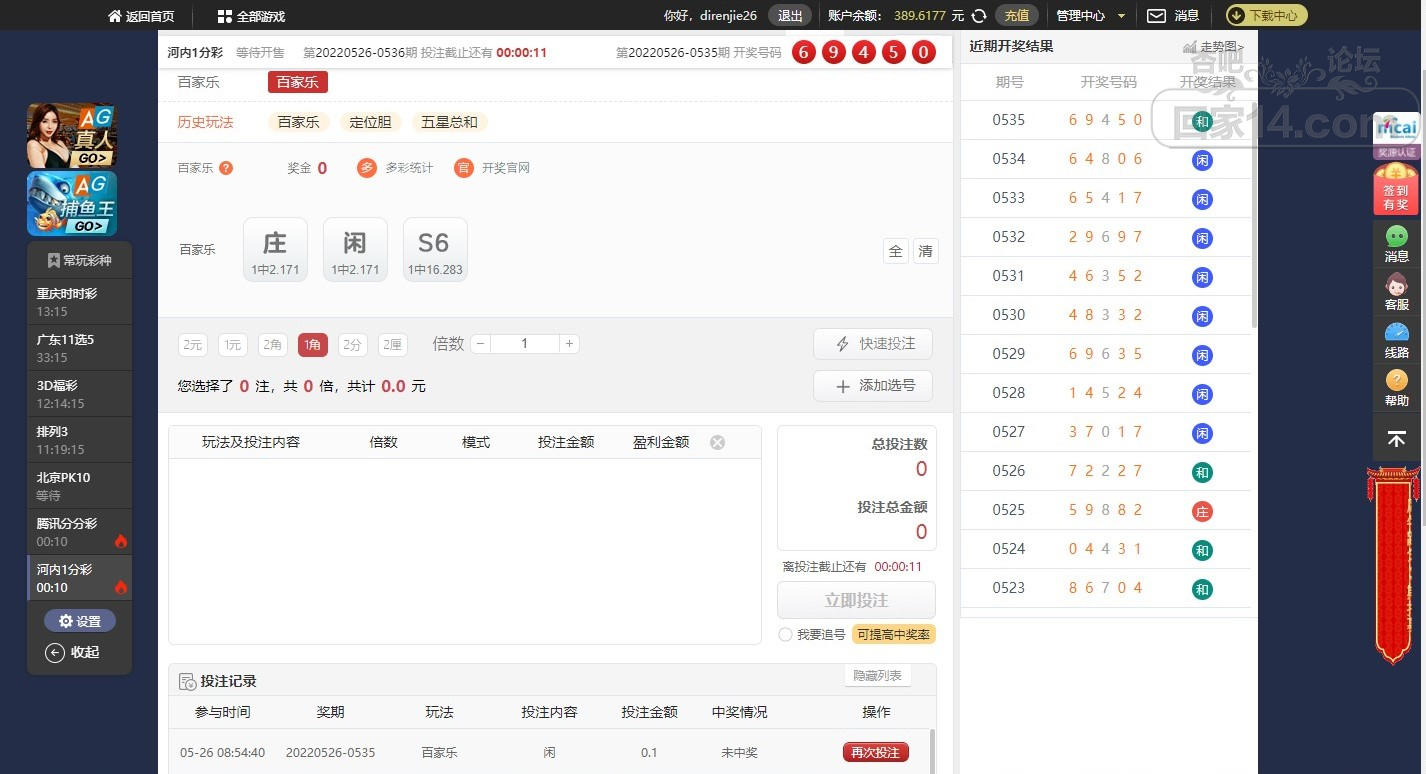The height and width of the screenshot is (774, 1426).
Task: Click the help question mark beside 百家乐
Action: point(226,168)
